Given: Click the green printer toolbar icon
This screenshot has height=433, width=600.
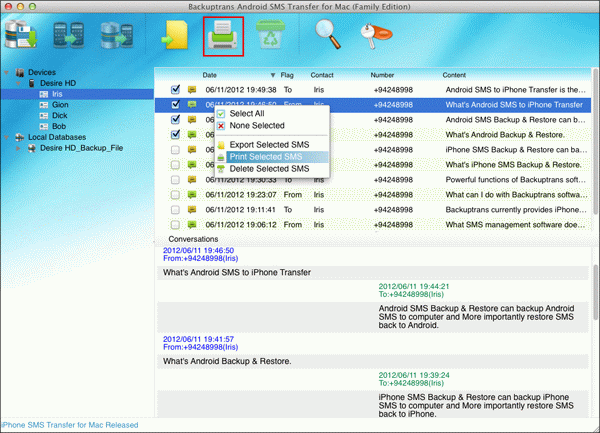Looking at the screenshot, I should [x=223, y=36].
